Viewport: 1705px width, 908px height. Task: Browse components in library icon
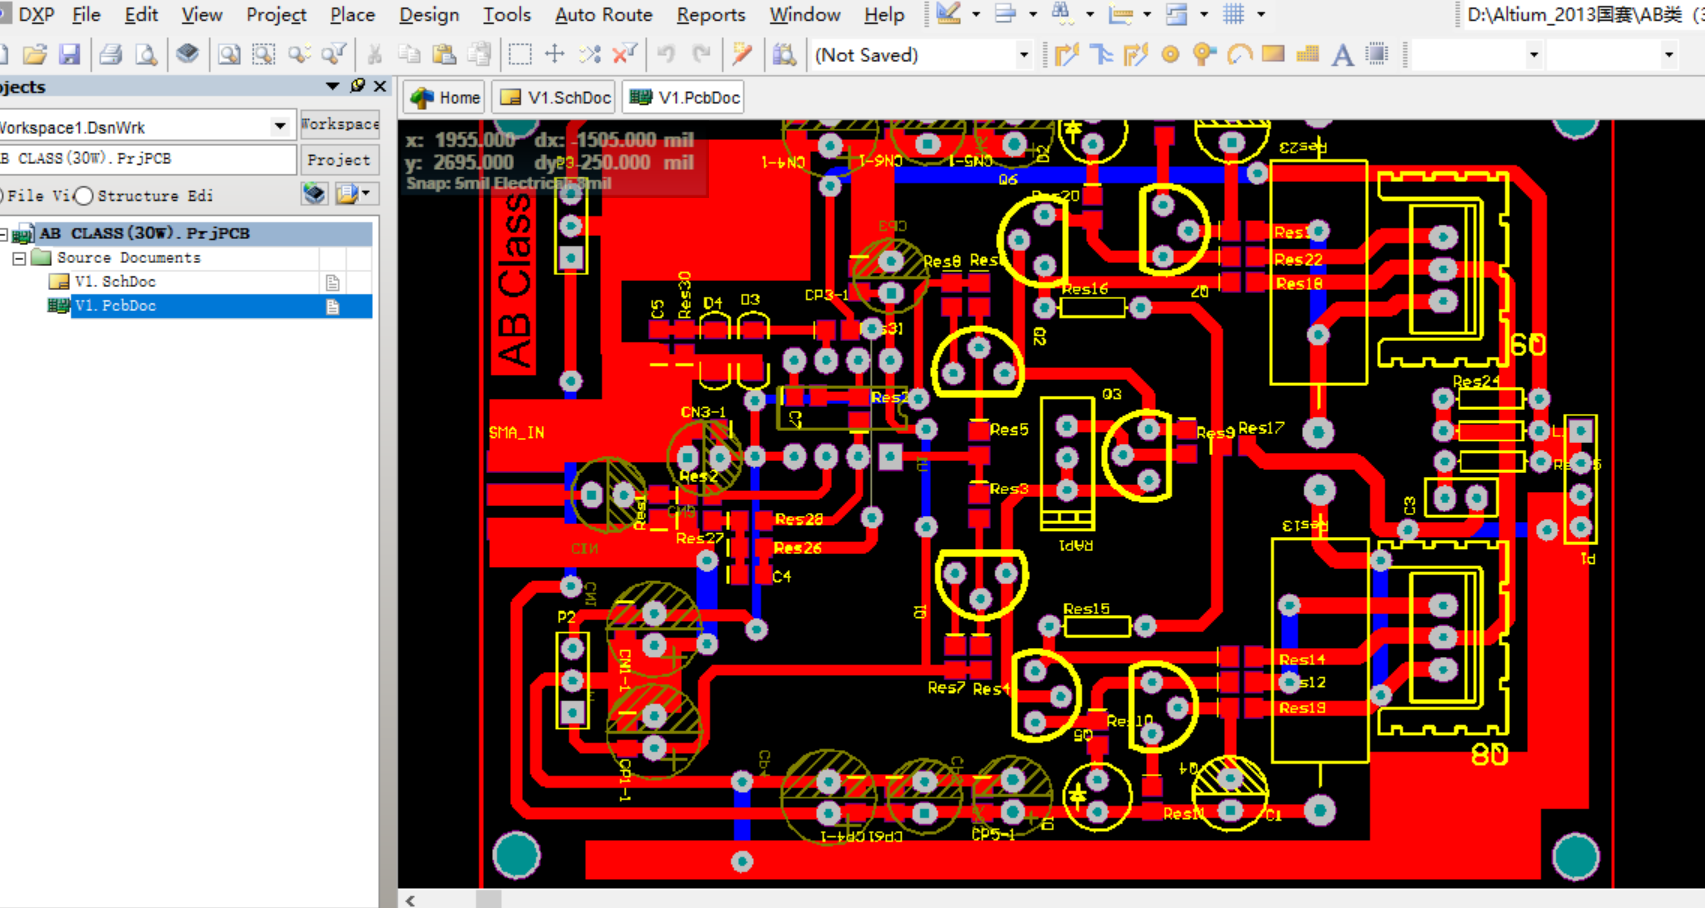(x=784, y=54)
